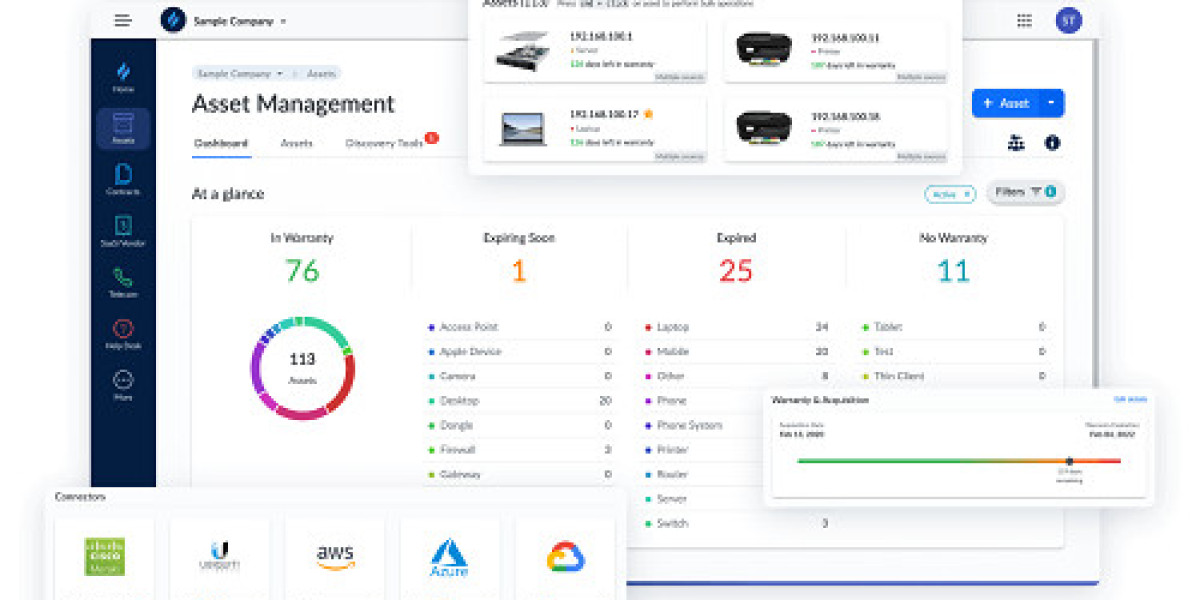This screenshot has height=600, width=1200.
Task: Click the Expiring Soon count 1
Action: click(x=519, y=271)
